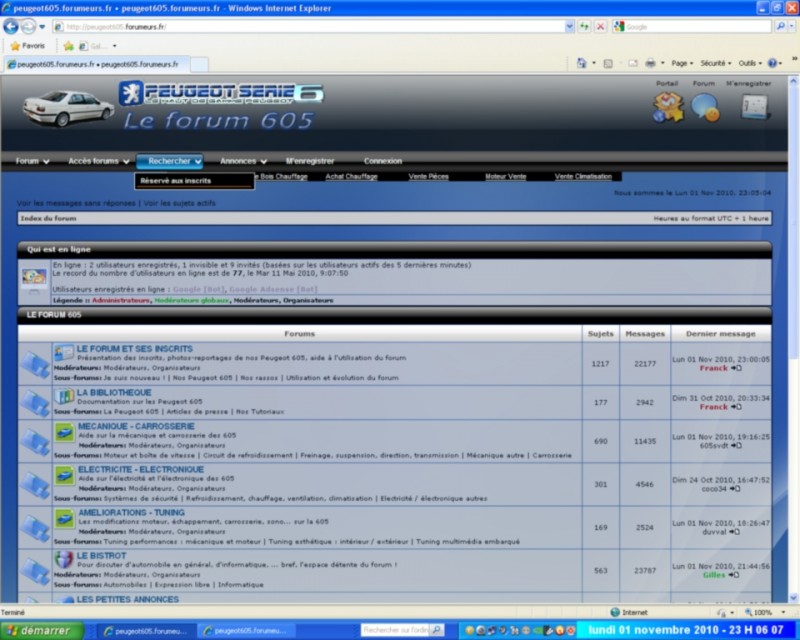Viewport: 800px width, 640px height.
Task: Refresh the page using the green arrows icon
Action: 584,27
